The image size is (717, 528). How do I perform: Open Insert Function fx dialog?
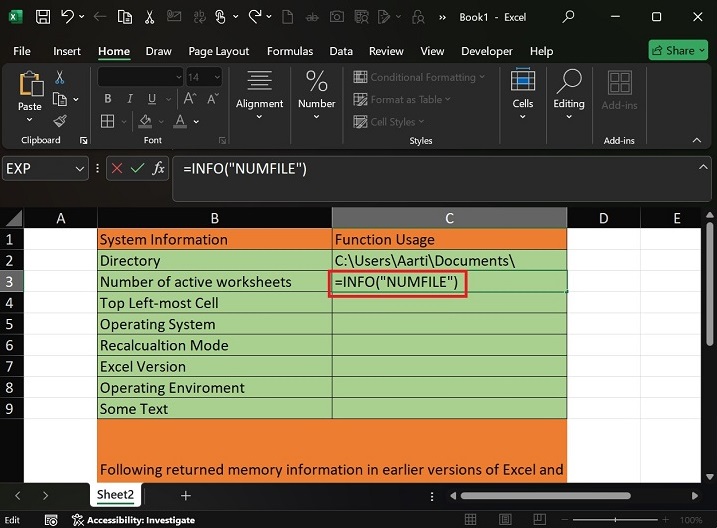pyautogui.click(x=158, y=169)
